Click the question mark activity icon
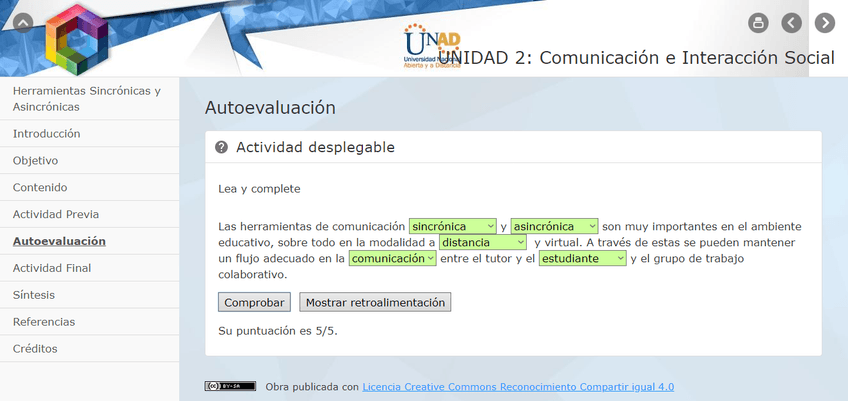 pos(221,147)
